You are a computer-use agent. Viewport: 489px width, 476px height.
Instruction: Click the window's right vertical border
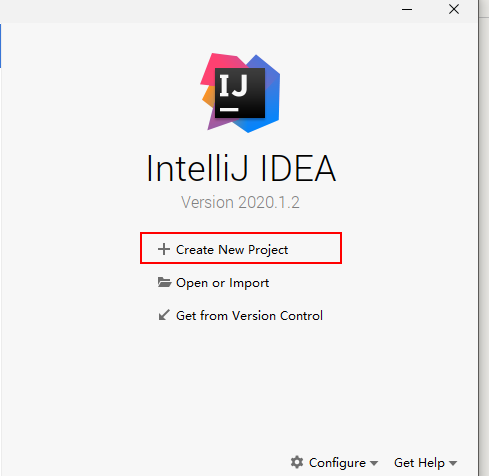click(x=479, y=238)
